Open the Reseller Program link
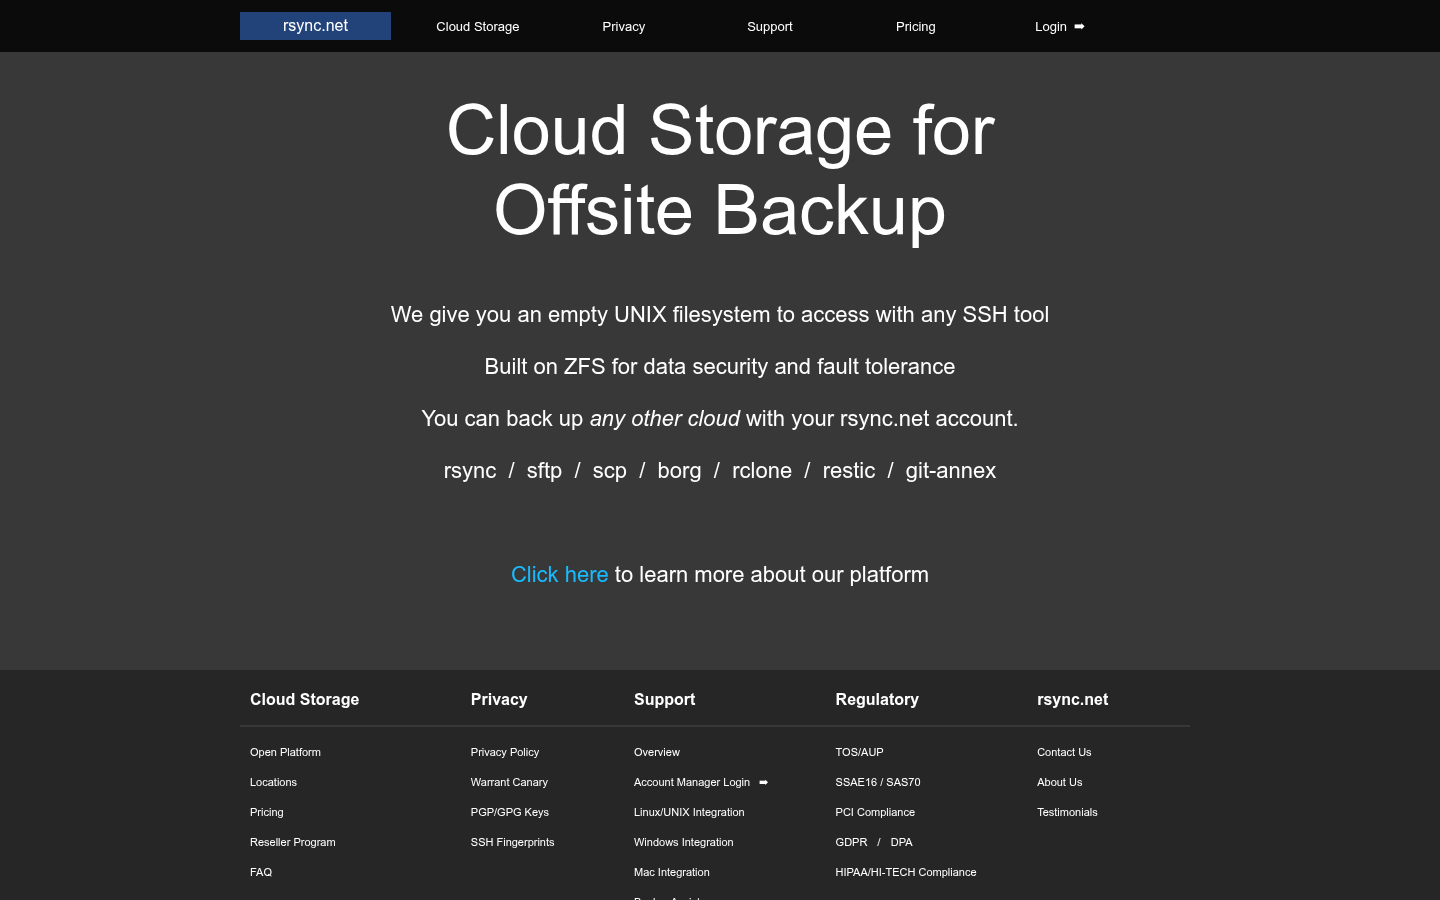This screenshot has height=900, width=1440. (x=293, y=842)
